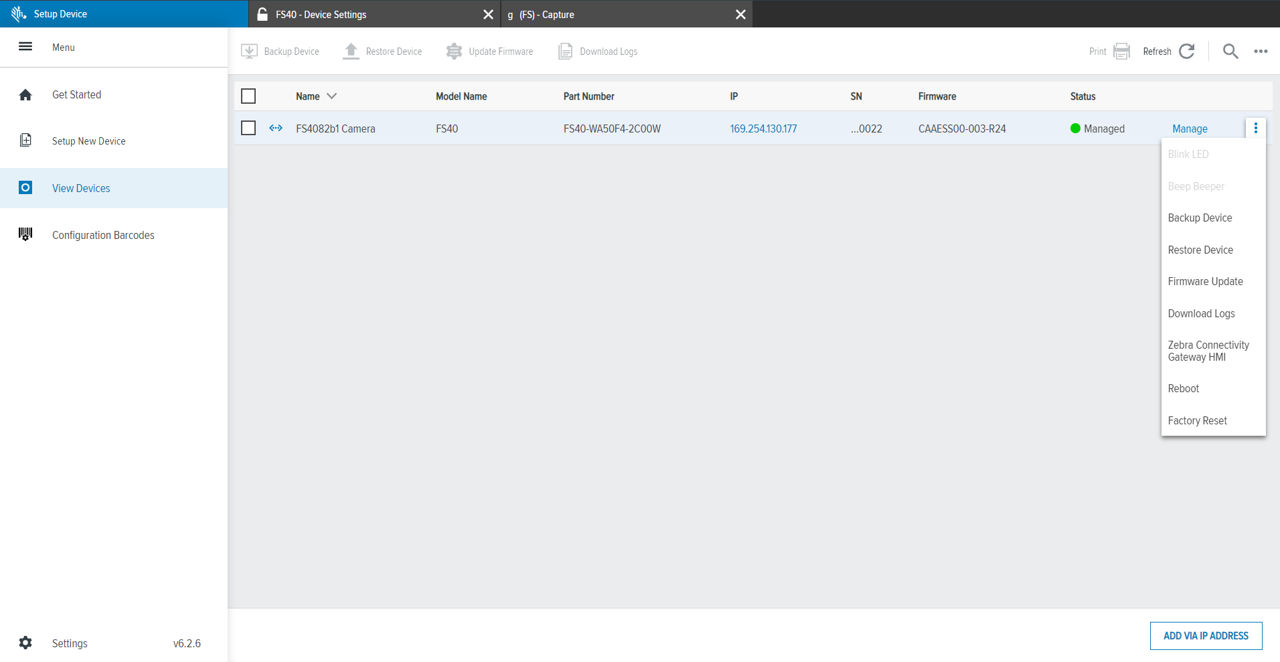Click the ADD VIA IP ADDRESS button
The width and height of the screenshot is (1280, 662).
(1206, 636)
